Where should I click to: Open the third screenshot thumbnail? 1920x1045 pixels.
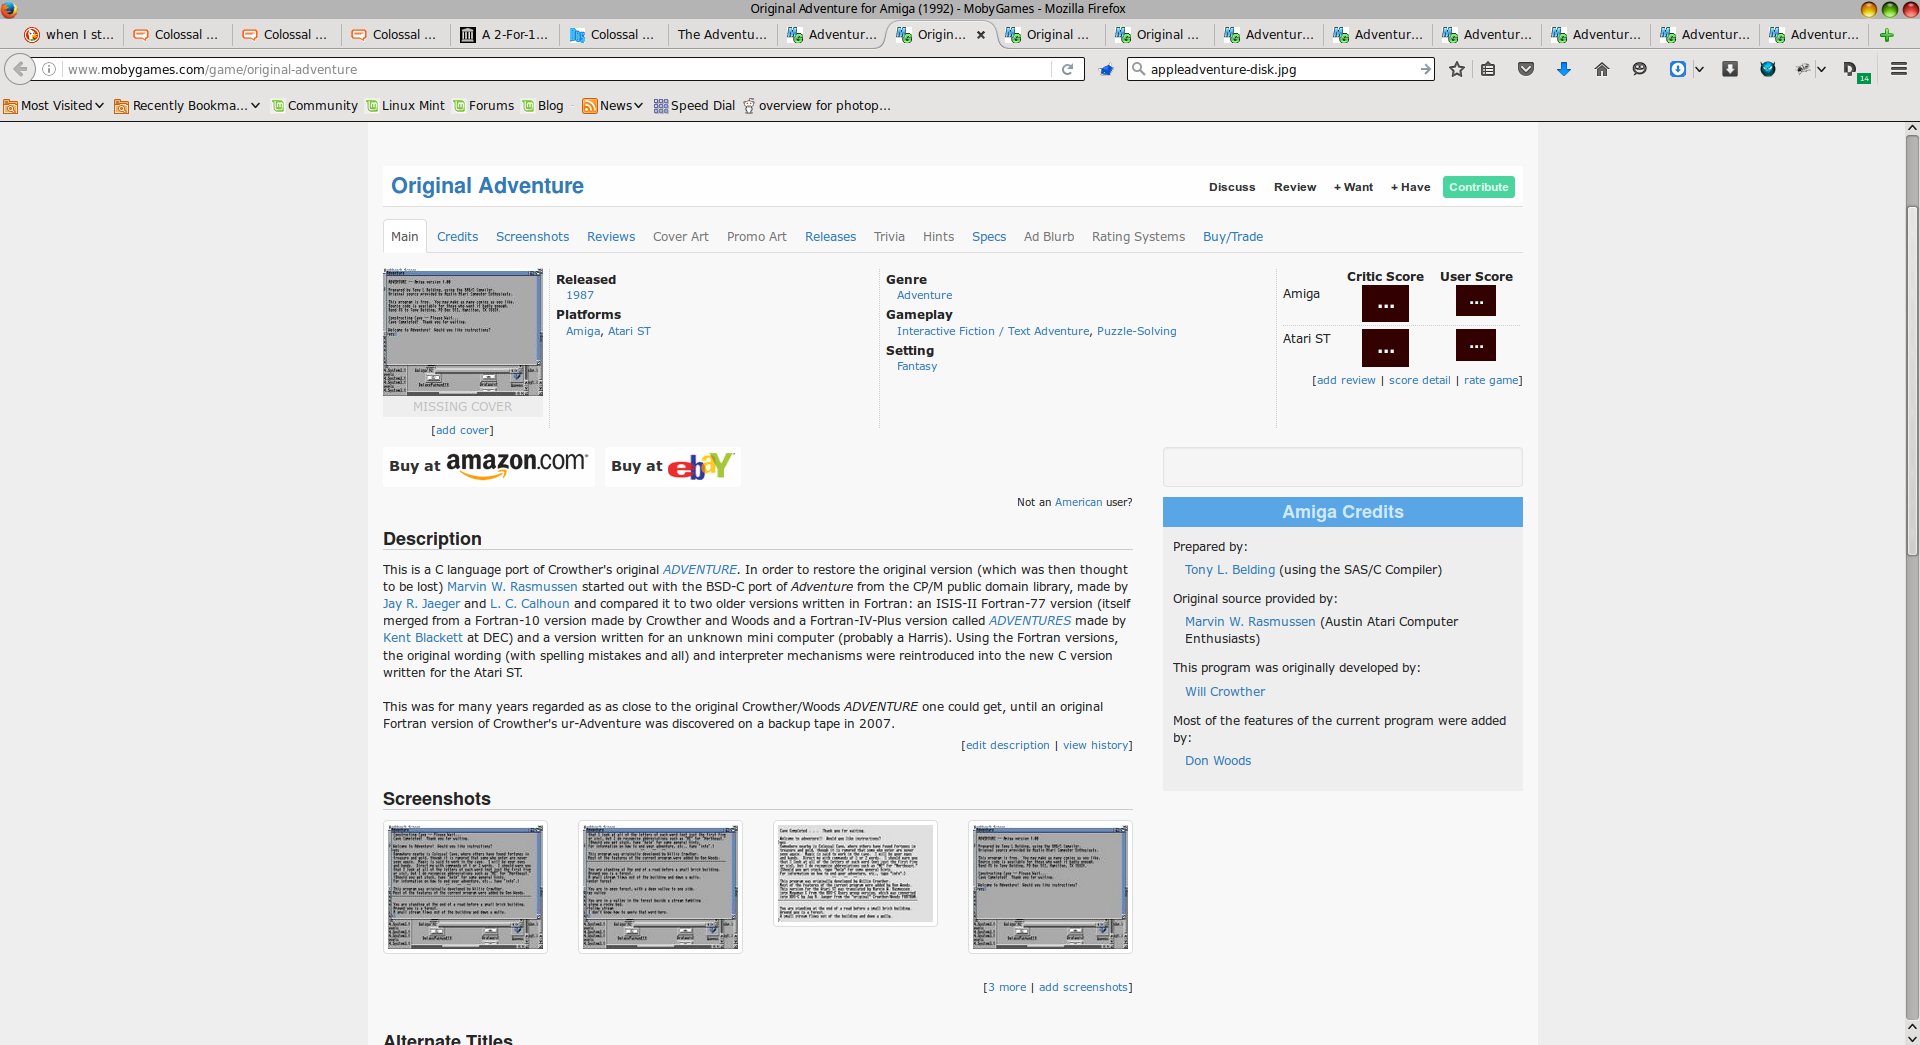[x=855, y=874]
